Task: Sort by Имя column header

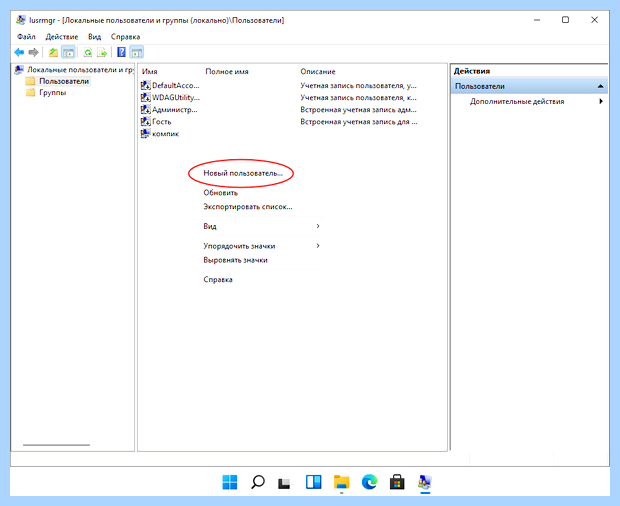Action: pos(149,72)
